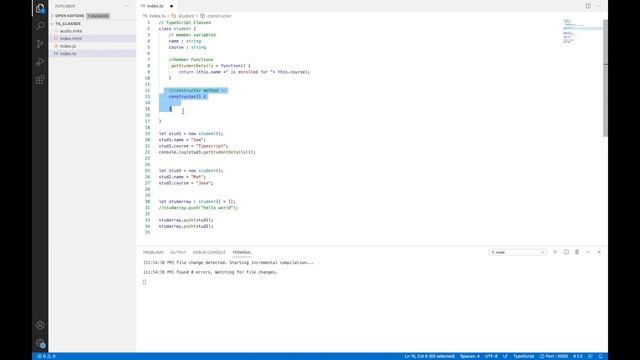Open the Manage gear icon
The width and height of the screenshot is (640, 360).
click(40, 343)
